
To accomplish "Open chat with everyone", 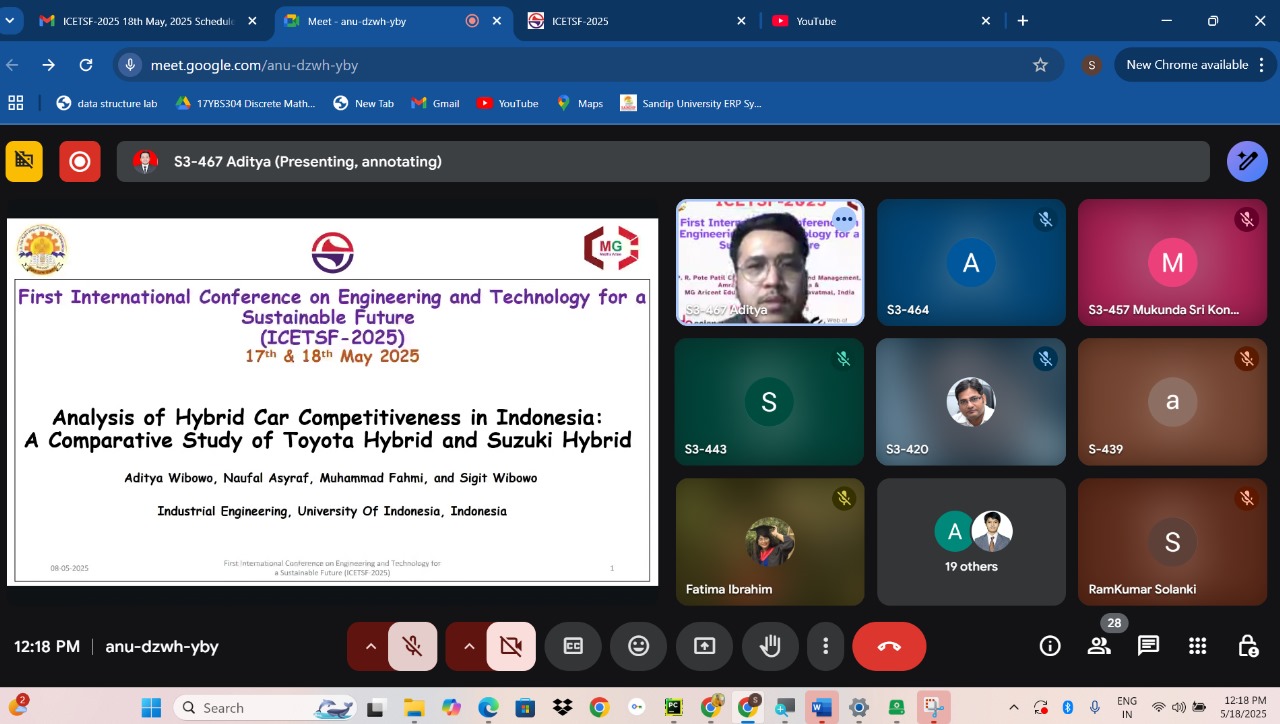I will (x=1148, y=646).
